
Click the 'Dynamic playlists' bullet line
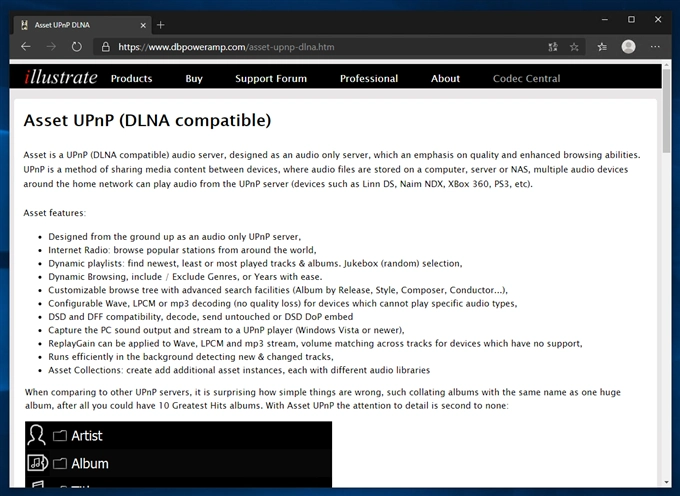click(255, 264)
